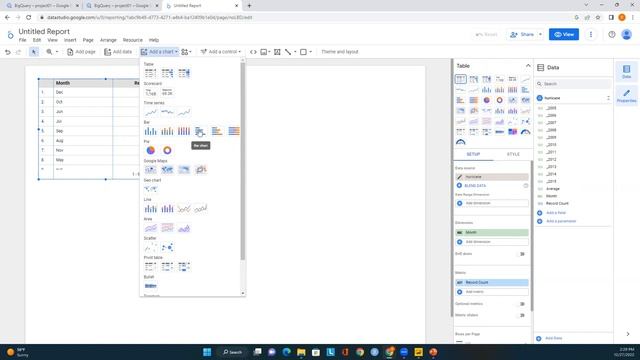Image resolution: width=640 pixels, height=360 pixels.
Task: Choose the Donut chart icon
Action: (x=167, y=150)
